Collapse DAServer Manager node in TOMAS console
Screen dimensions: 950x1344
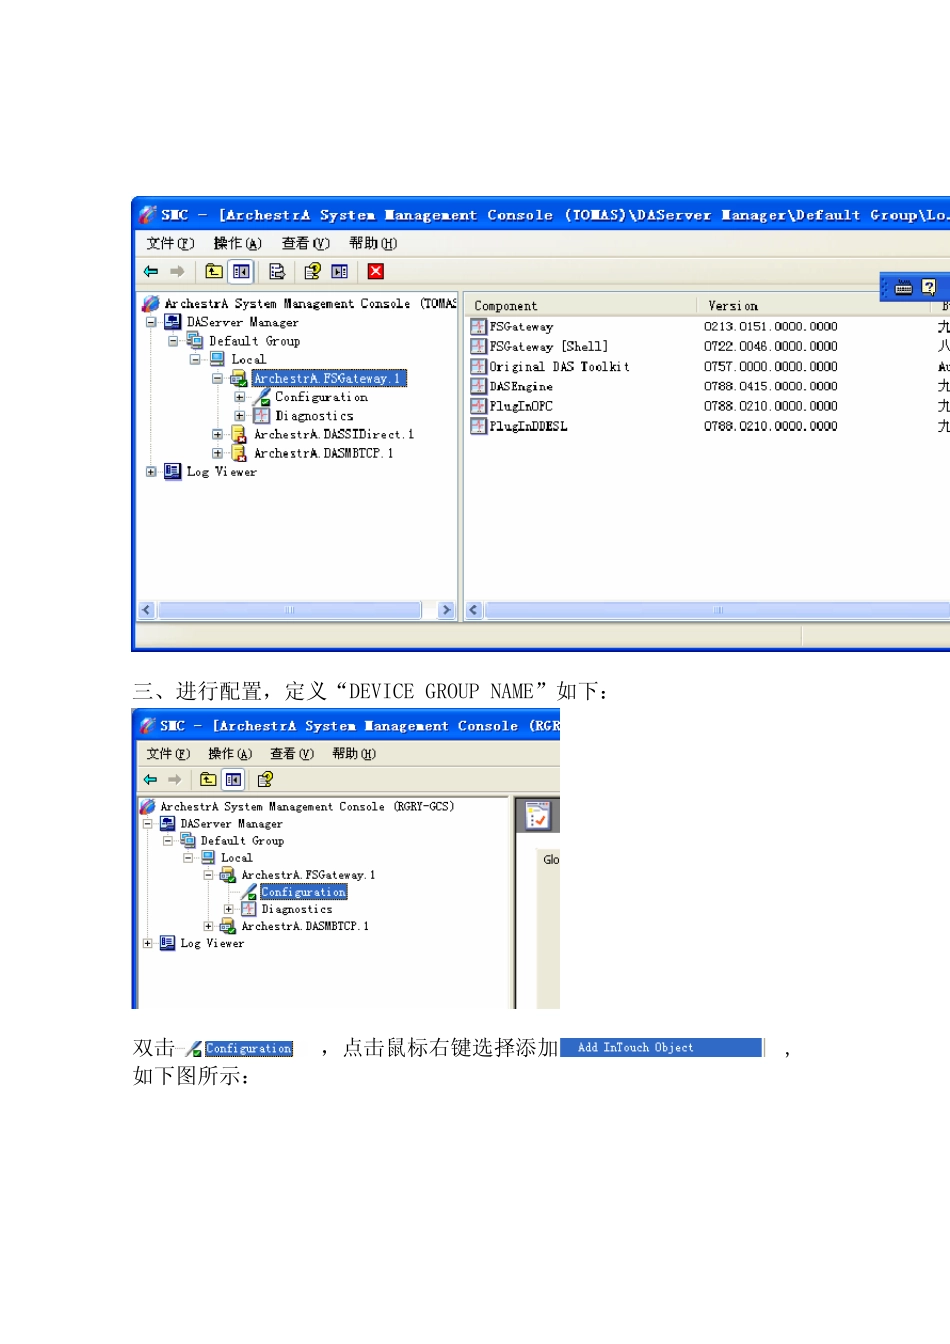point(151,322)
